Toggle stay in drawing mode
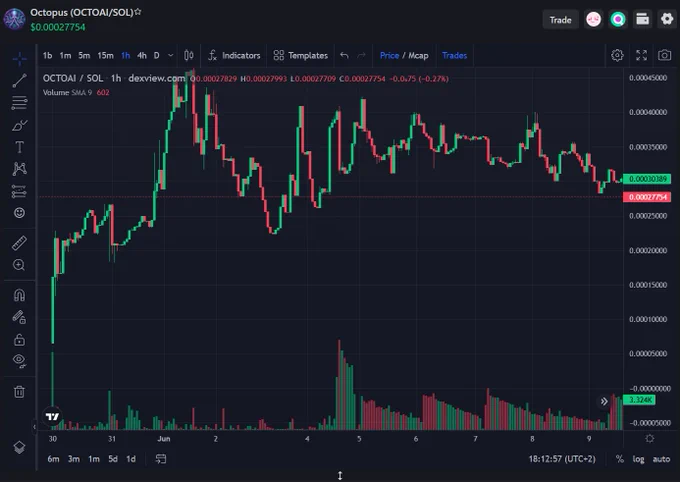 pos(19,317)
